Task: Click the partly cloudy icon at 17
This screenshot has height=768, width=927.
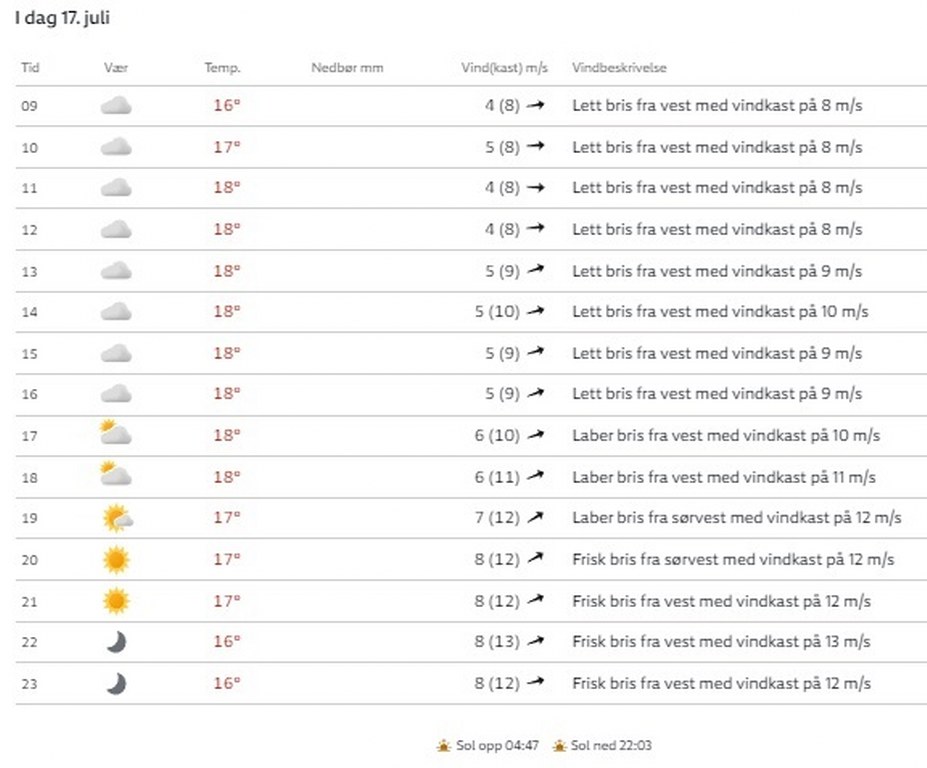Action: click(x=116, y=434)
